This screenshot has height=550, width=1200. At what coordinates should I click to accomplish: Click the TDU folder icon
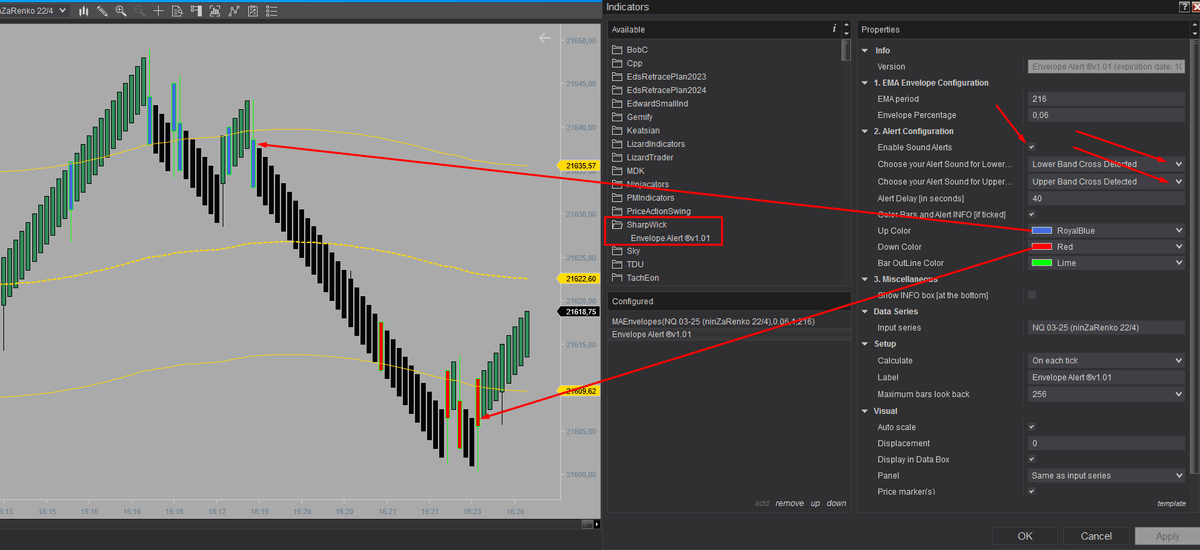coord(617,265)
